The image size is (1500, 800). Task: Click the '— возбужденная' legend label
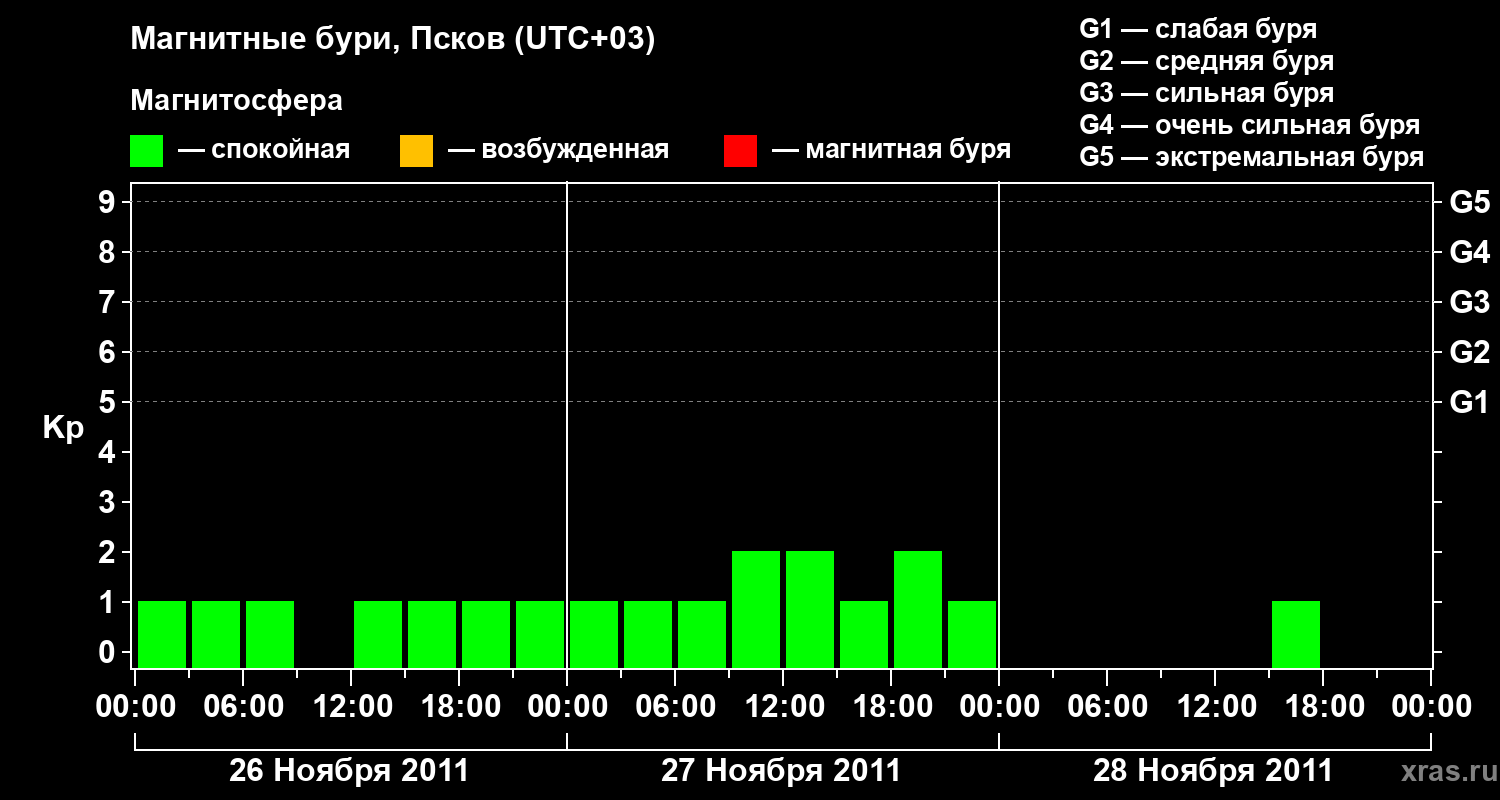coord(558,150)
